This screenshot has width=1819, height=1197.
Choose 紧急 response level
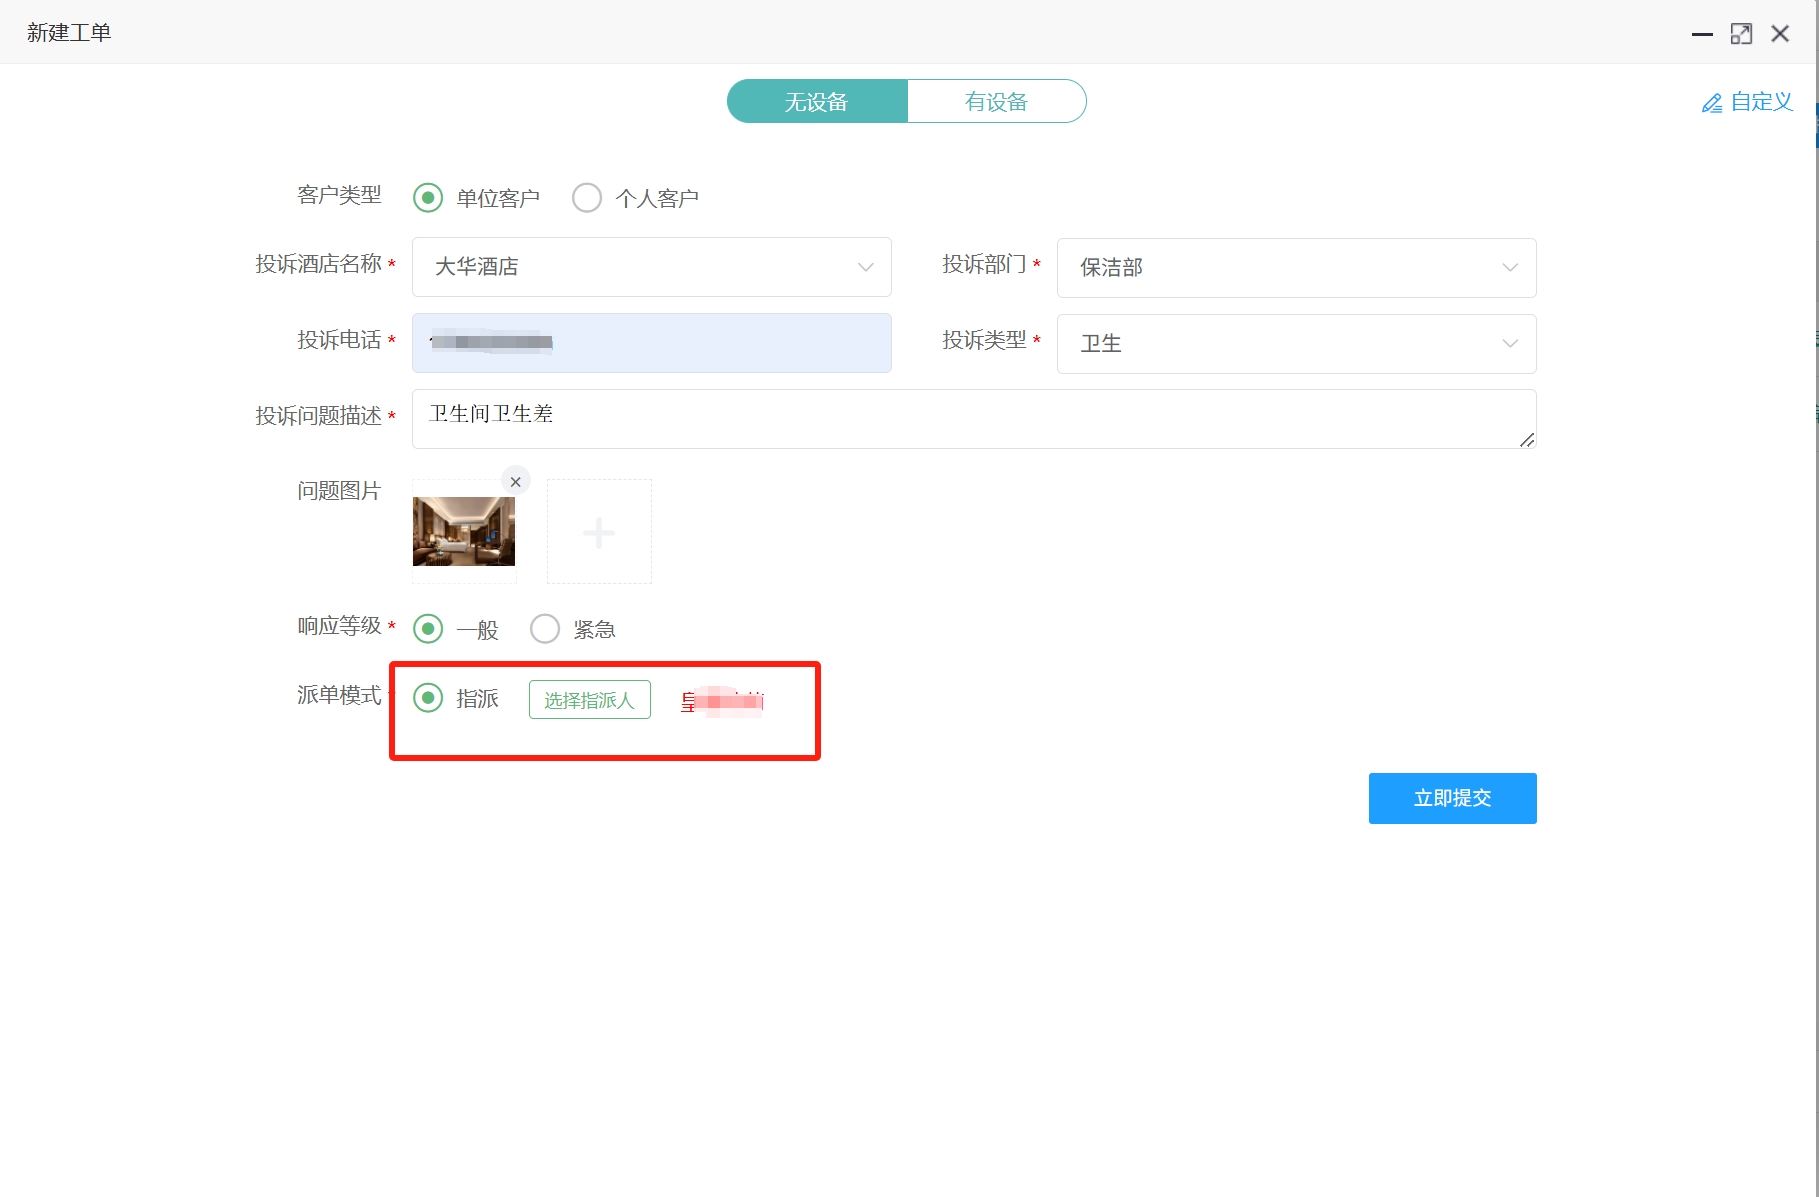point(545,629)
